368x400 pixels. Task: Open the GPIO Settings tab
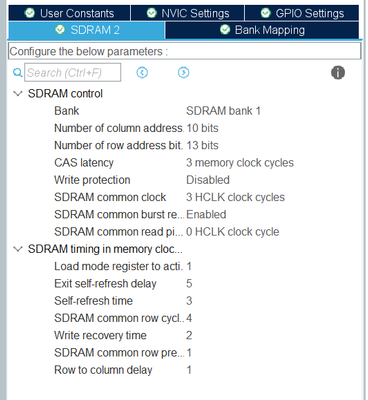(x=302, y=13)
